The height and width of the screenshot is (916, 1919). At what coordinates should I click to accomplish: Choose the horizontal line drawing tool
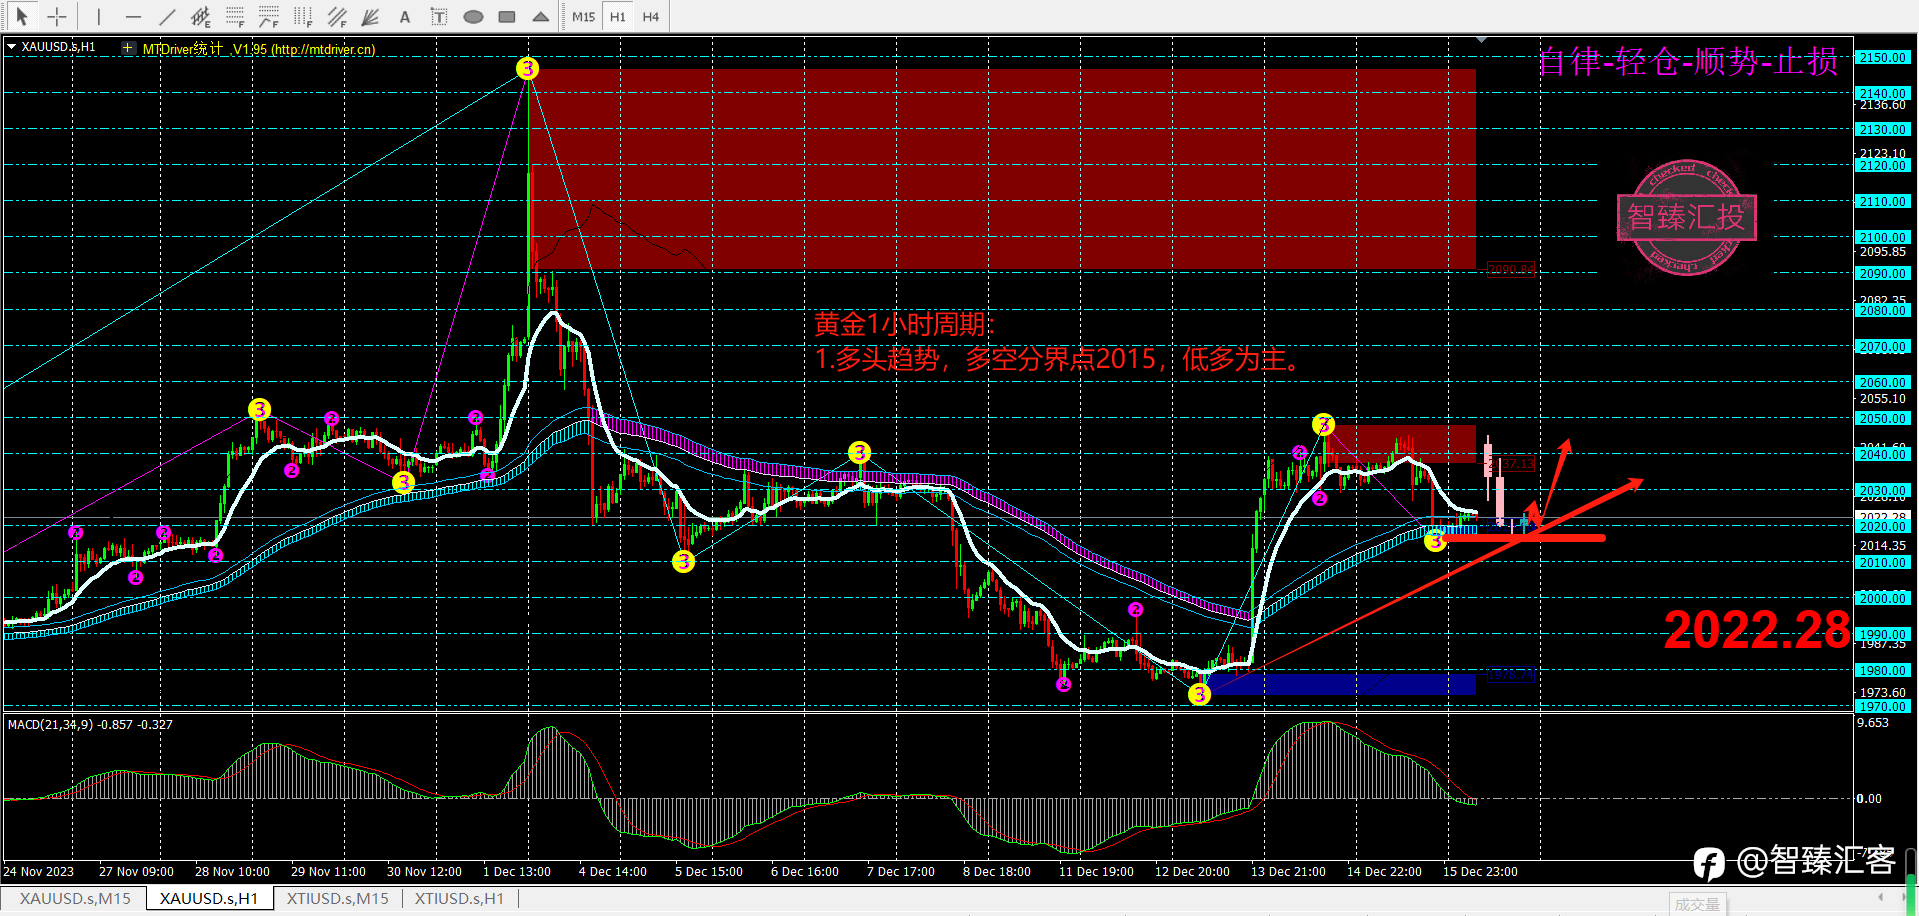click(133, 16)
